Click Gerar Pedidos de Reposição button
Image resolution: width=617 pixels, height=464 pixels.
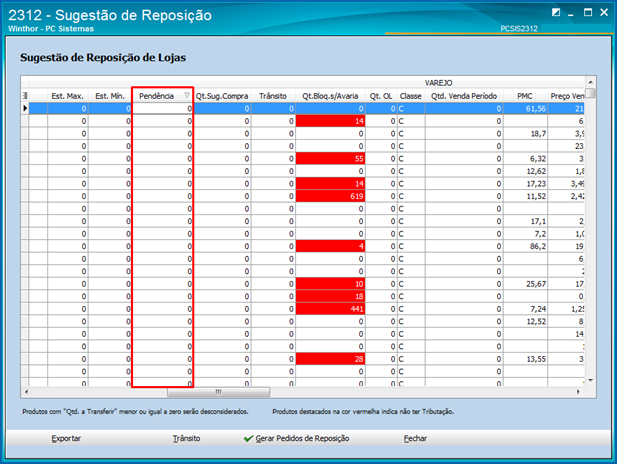[x=297, y=438]
